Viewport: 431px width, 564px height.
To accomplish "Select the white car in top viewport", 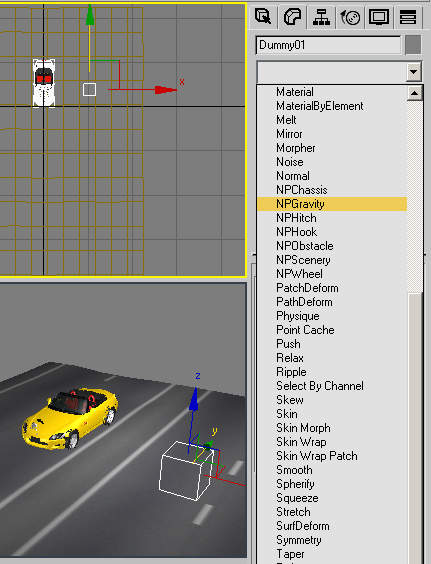I will pyautogui.click(x=44, y=83).
